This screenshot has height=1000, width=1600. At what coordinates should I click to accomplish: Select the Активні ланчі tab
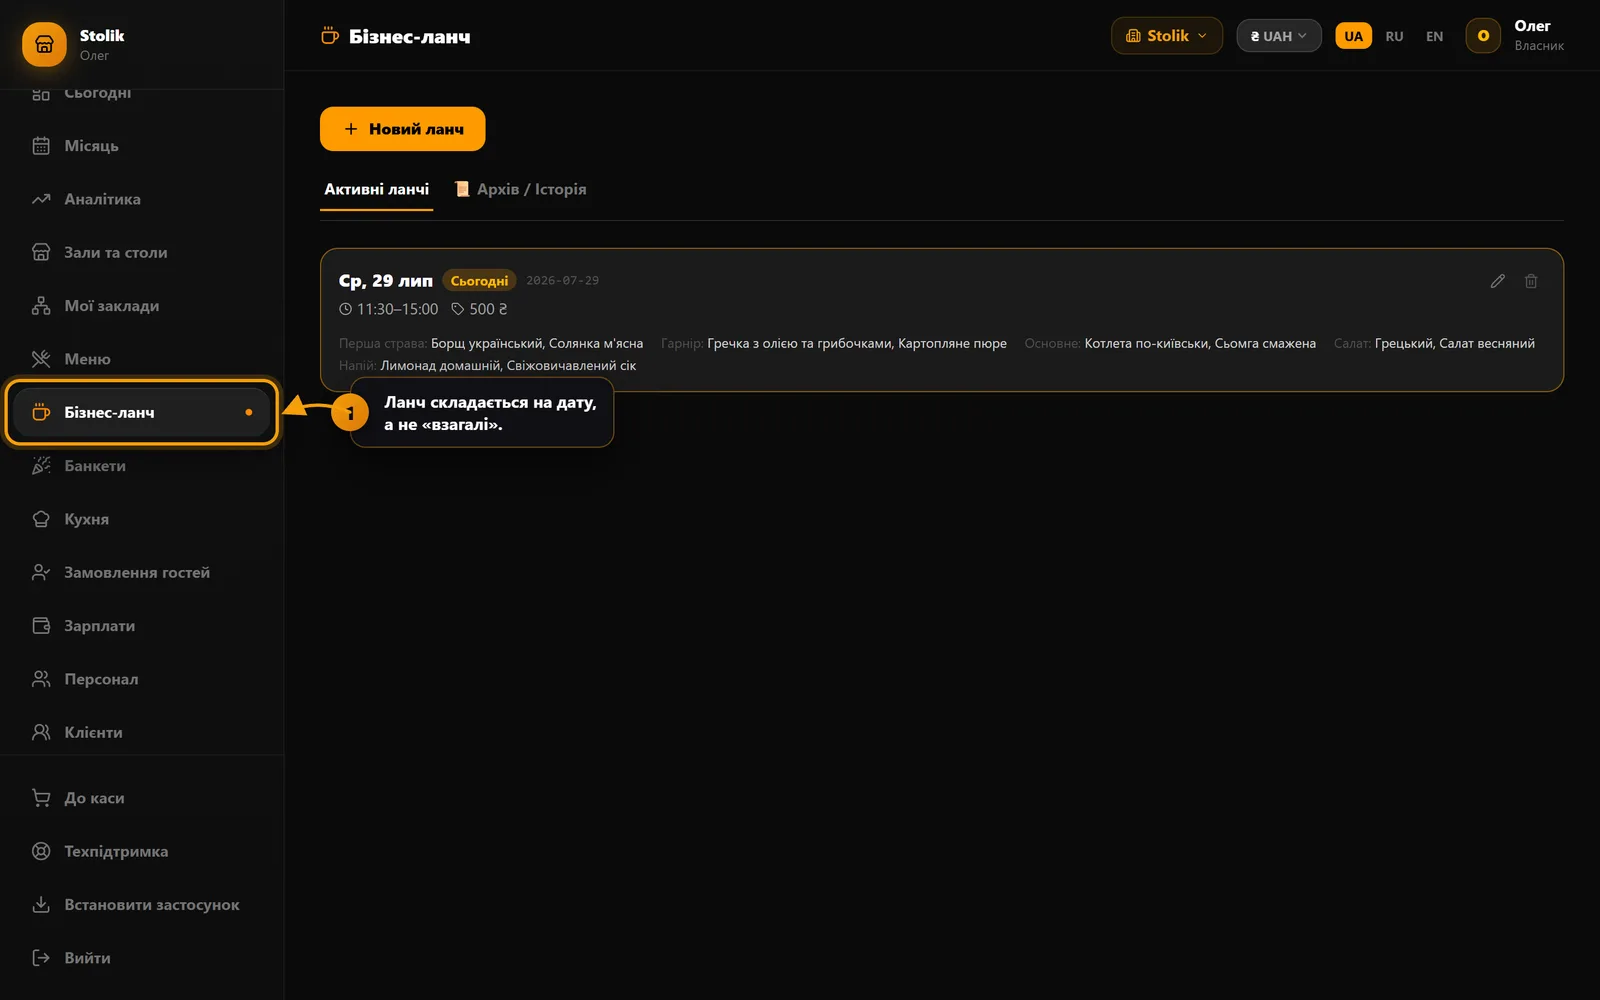(x=376, y=189)
